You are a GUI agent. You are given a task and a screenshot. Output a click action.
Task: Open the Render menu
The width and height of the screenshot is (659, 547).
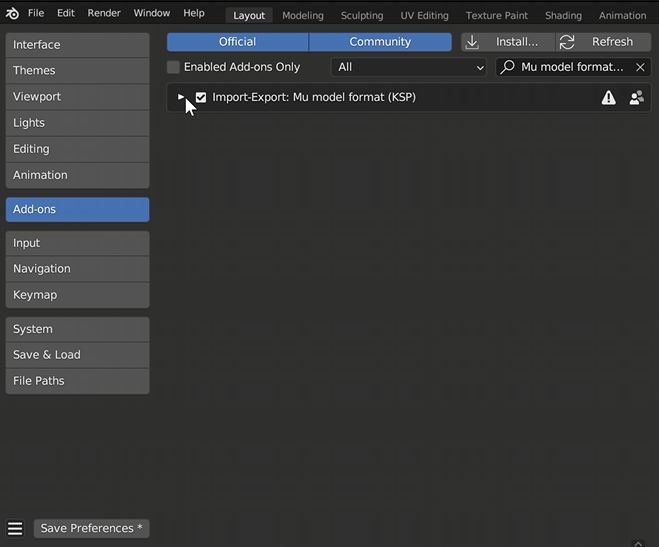tap(104, 13)
